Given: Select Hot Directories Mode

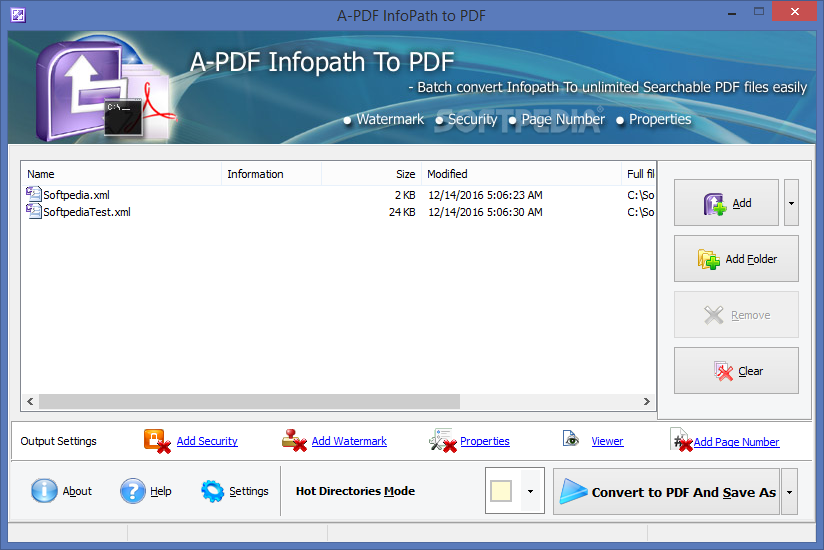Looking at the screenshot, I should coord(355,491).
